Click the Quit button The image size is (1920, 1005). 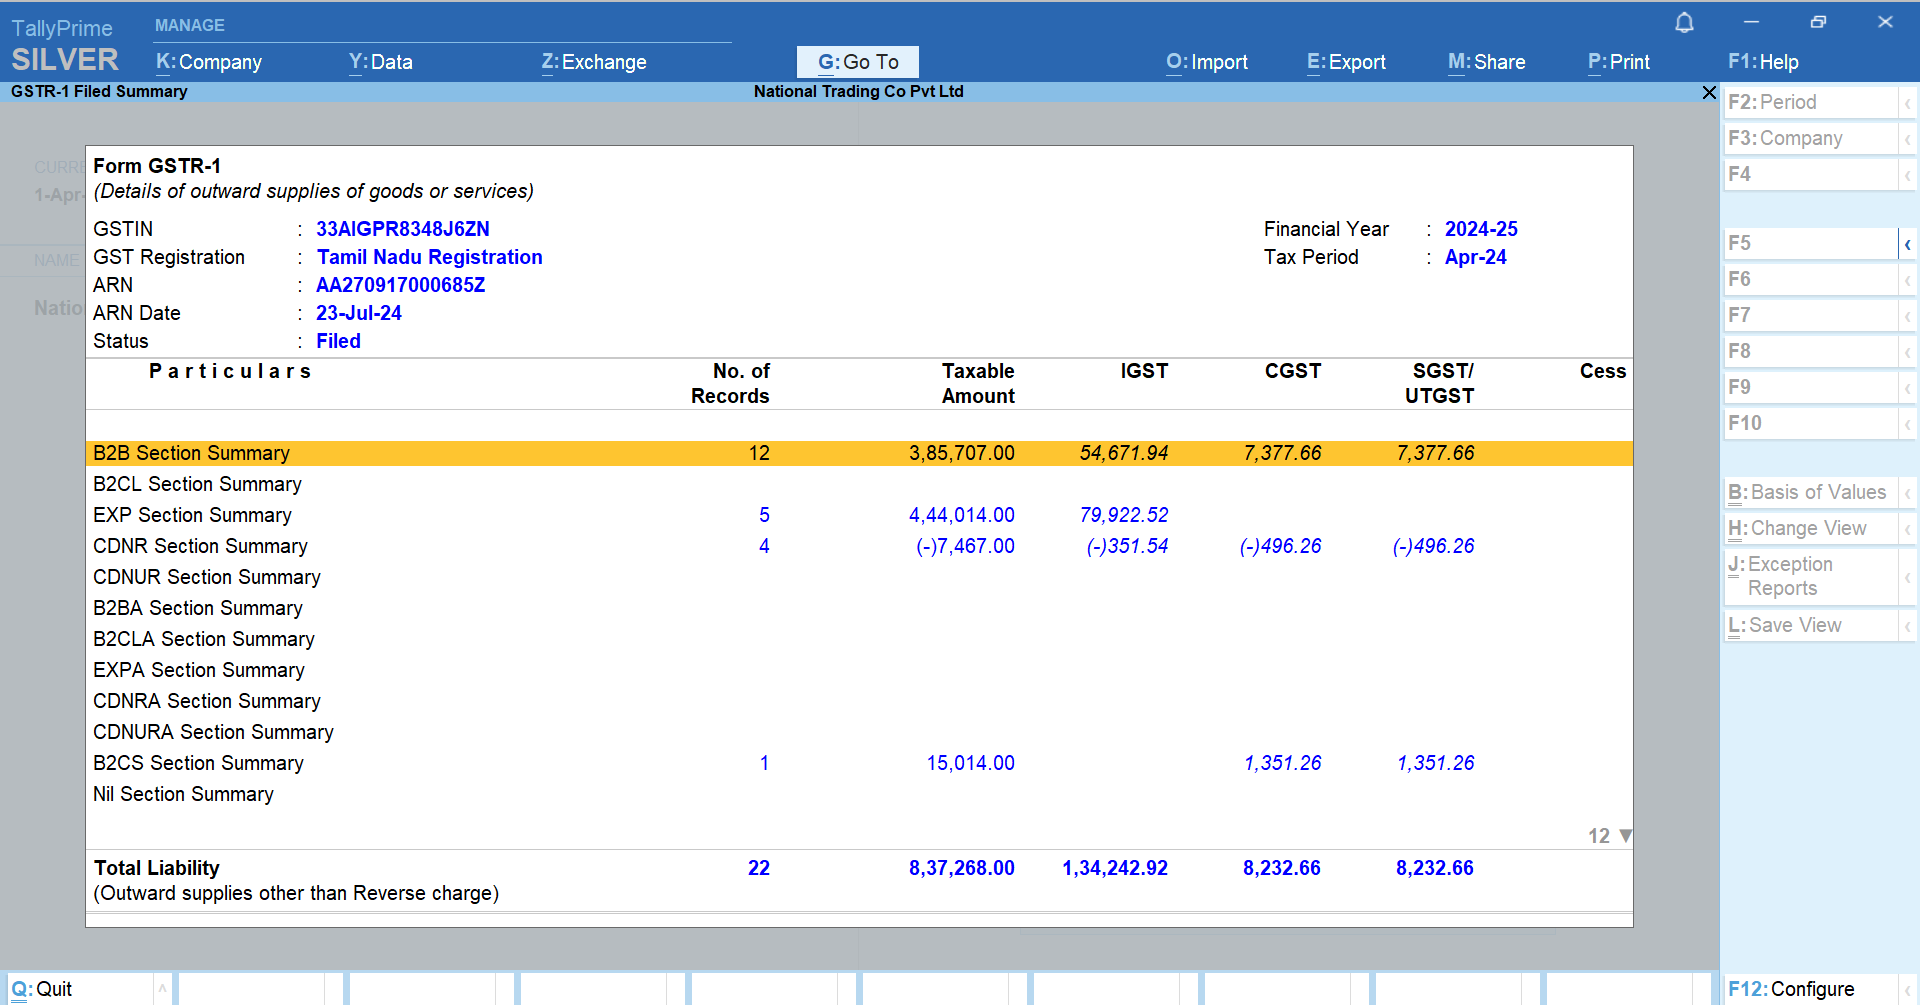pyautogui.click(x=42, y=989)
